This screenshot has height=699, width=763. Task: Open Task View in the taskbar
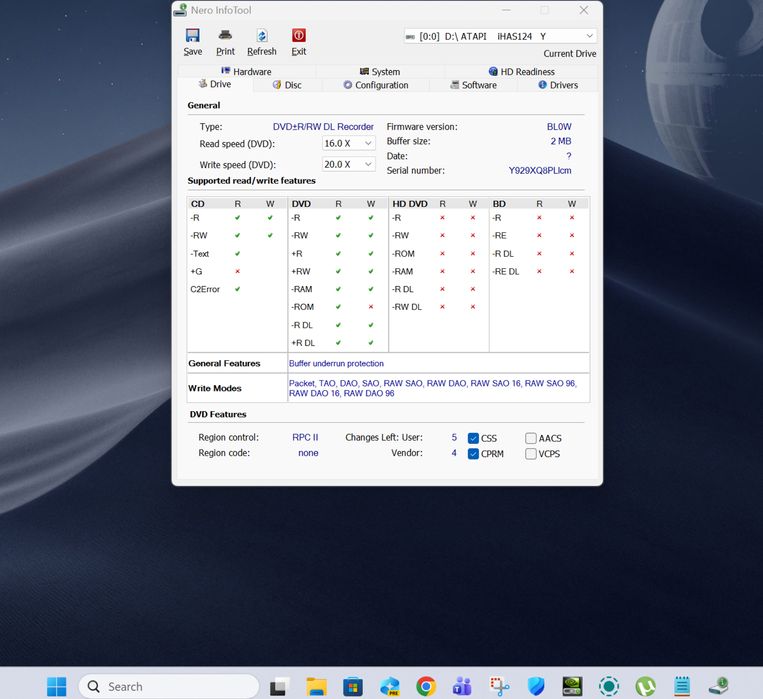click(x=279, y=686)
